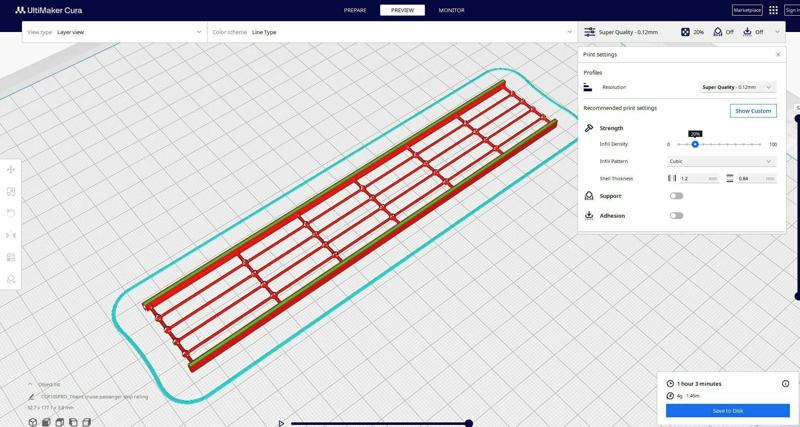The height and width of the screenshot is (427, 800).
Task: Click the clock icon beside print time
Action: pos(670,384)
